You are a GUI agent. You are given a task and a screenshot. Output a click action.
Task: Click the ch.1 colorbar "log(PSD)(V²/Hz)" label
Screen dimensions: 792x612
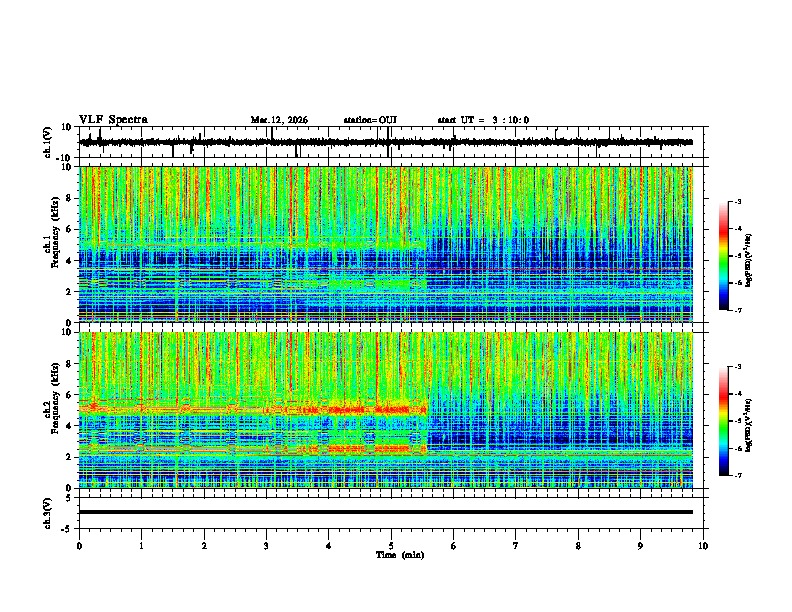(749, 261)
